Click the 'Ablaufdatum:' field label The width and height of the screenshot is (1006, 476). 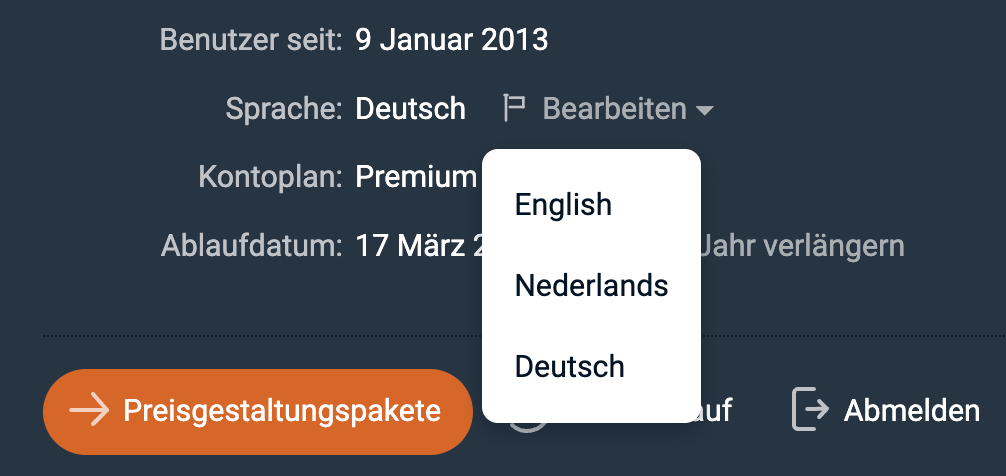point(252,245)
